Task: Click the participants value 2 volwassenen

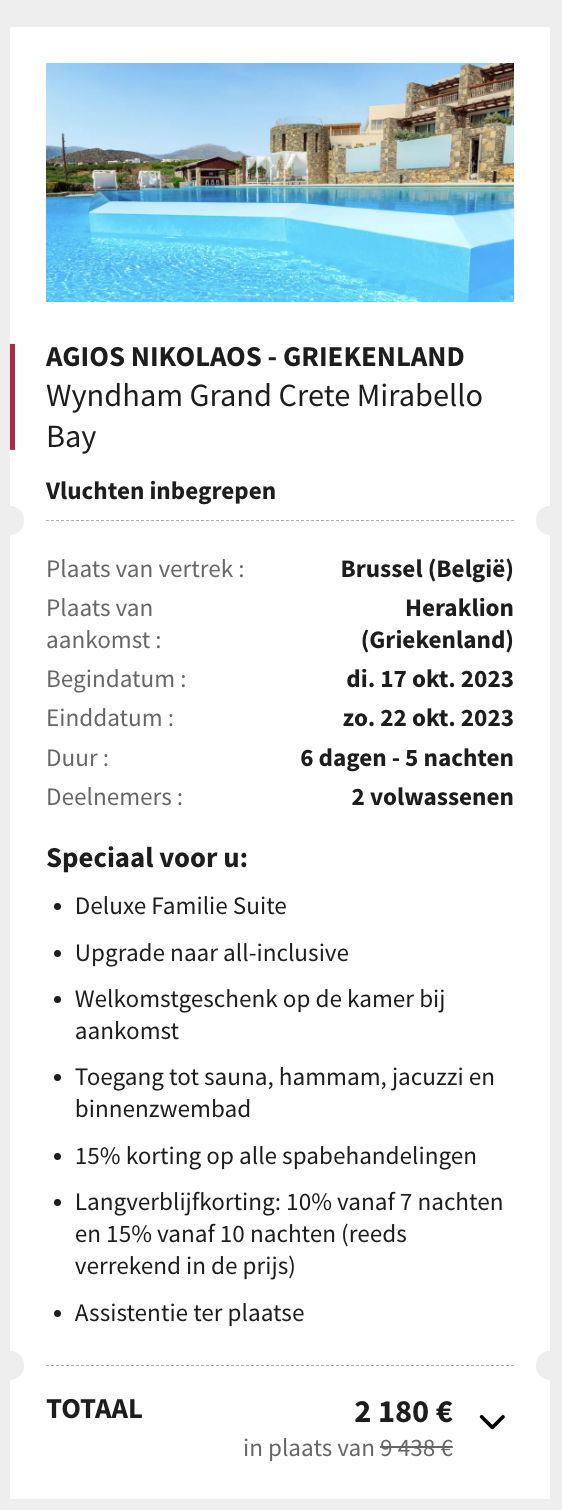Action: [x=432, y=797]
